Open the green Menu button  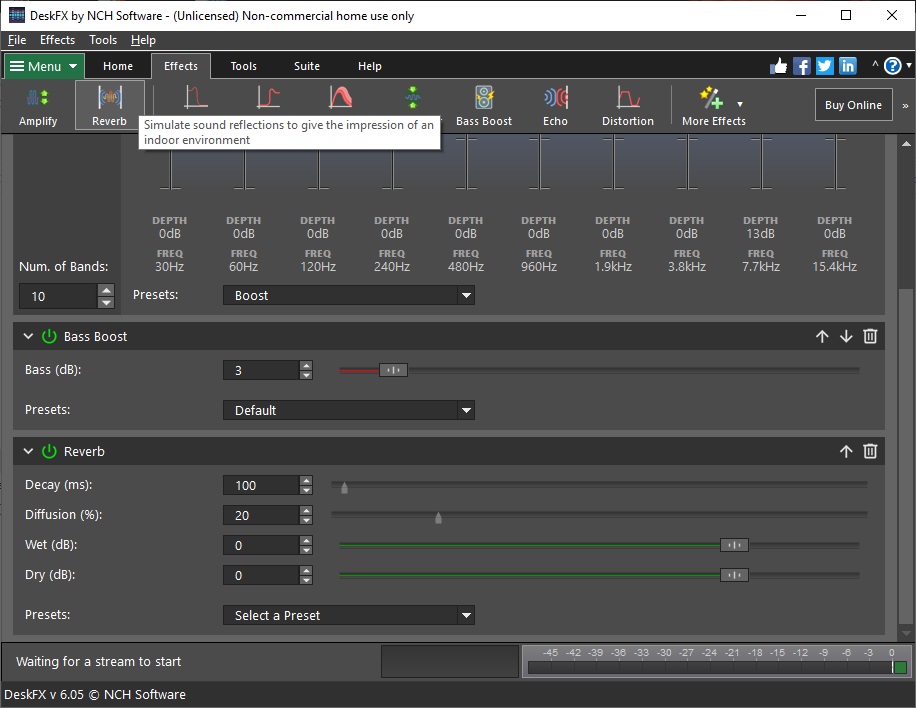coord(43,66)
